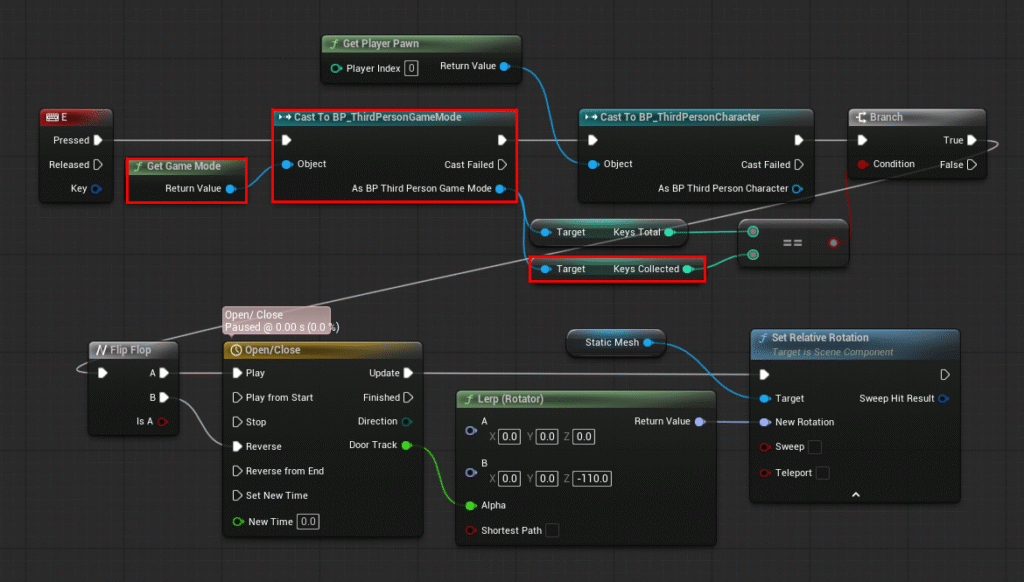
Task: Click the Player Index input field
Action: tap(411, 68)
